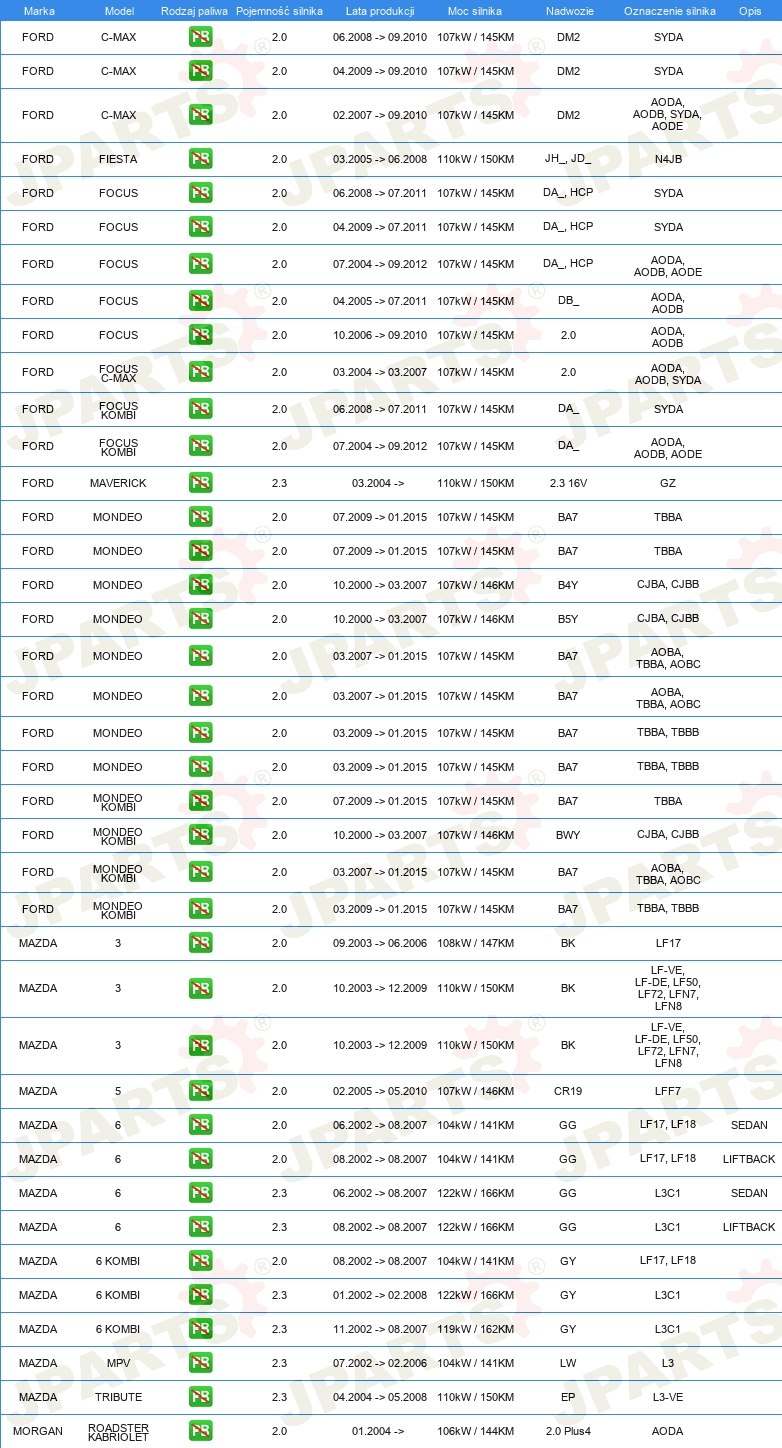Click production years 07.2002 -> 02.2006

[x=380, y=1363]
